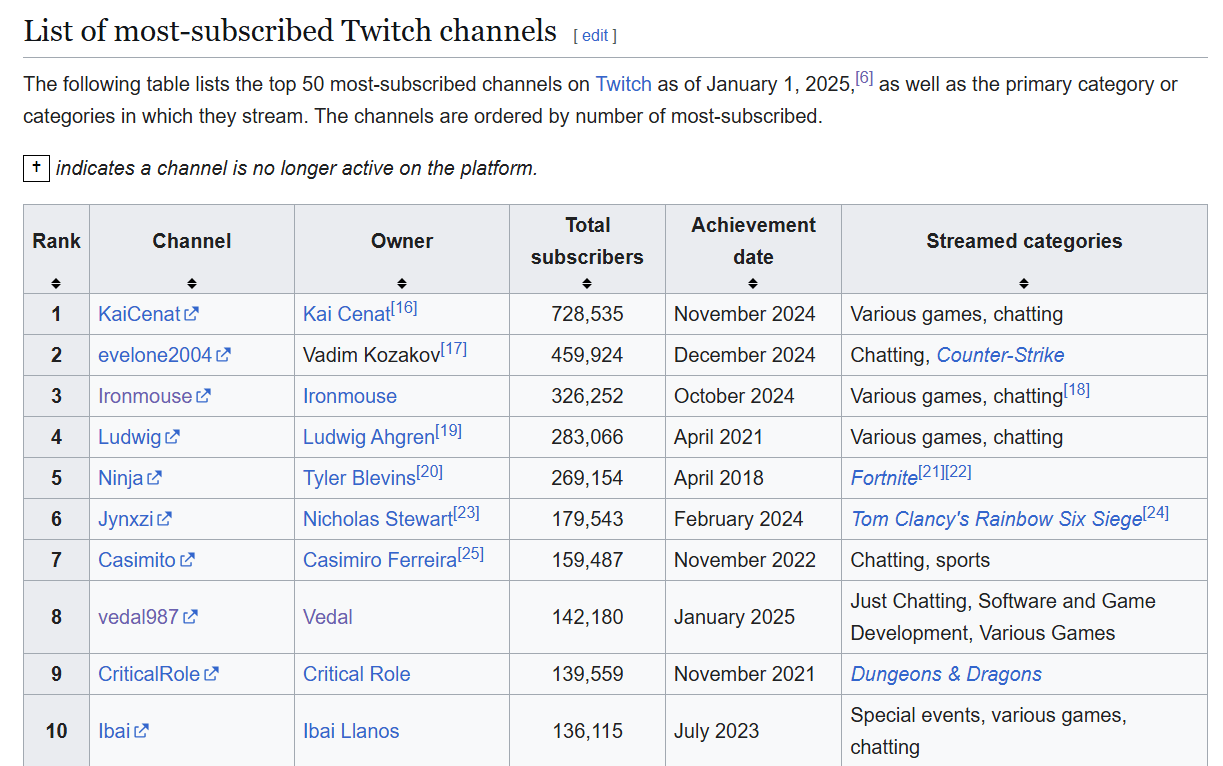Sort by Total subscribers column arrows

click(x=587, y=283)
